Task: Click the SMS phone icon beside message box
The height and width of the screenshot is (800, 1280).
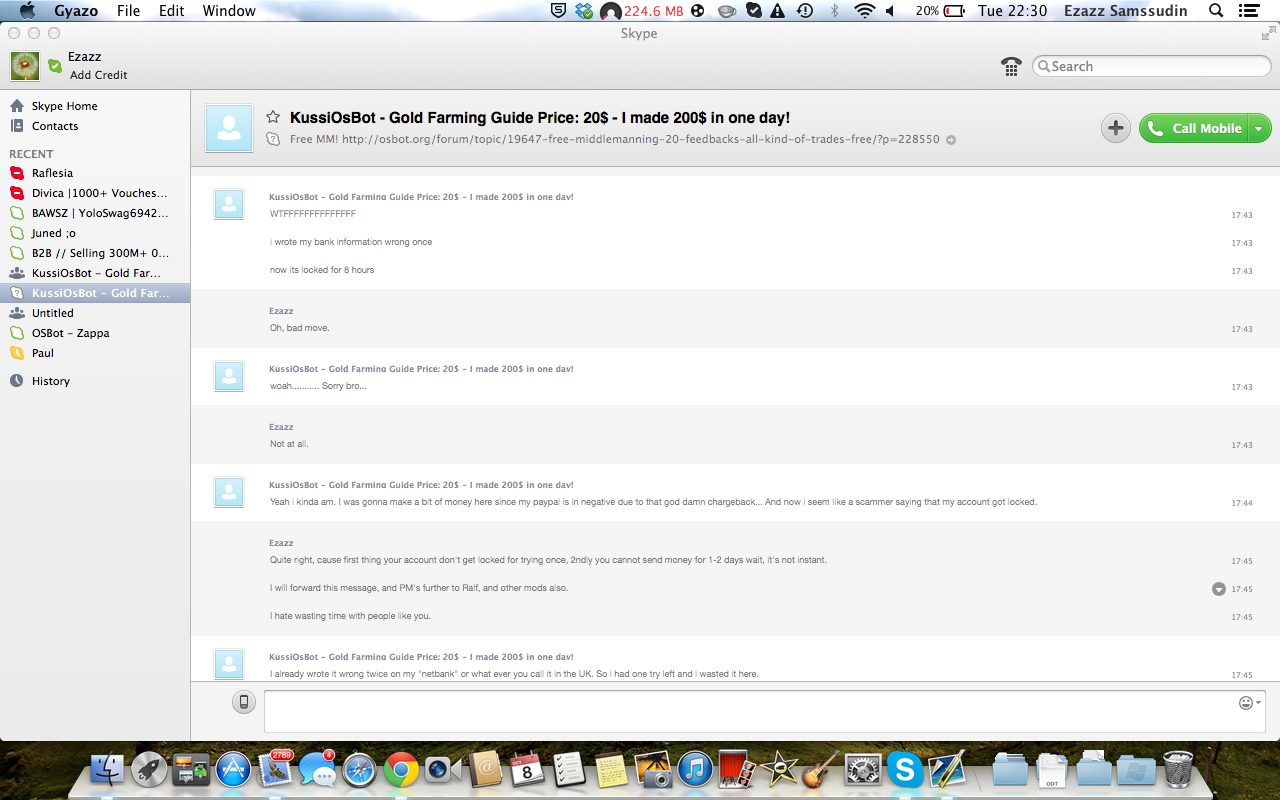Action: (244, 702)
